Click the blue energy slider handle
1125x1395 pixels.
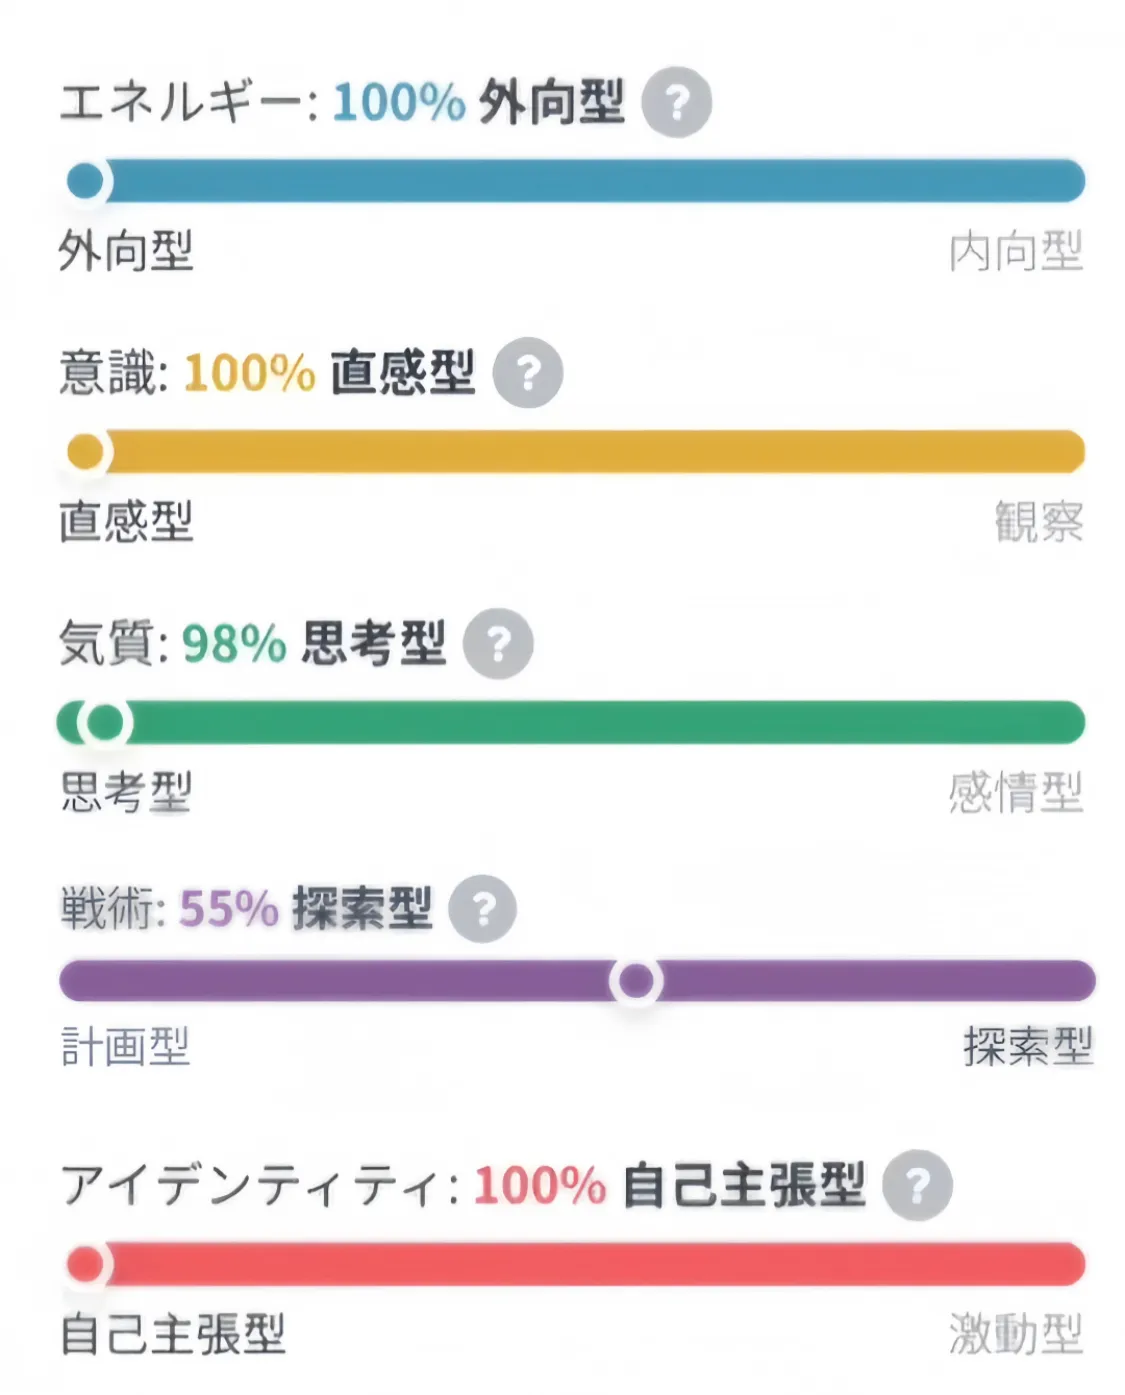[x=86, y=181]
